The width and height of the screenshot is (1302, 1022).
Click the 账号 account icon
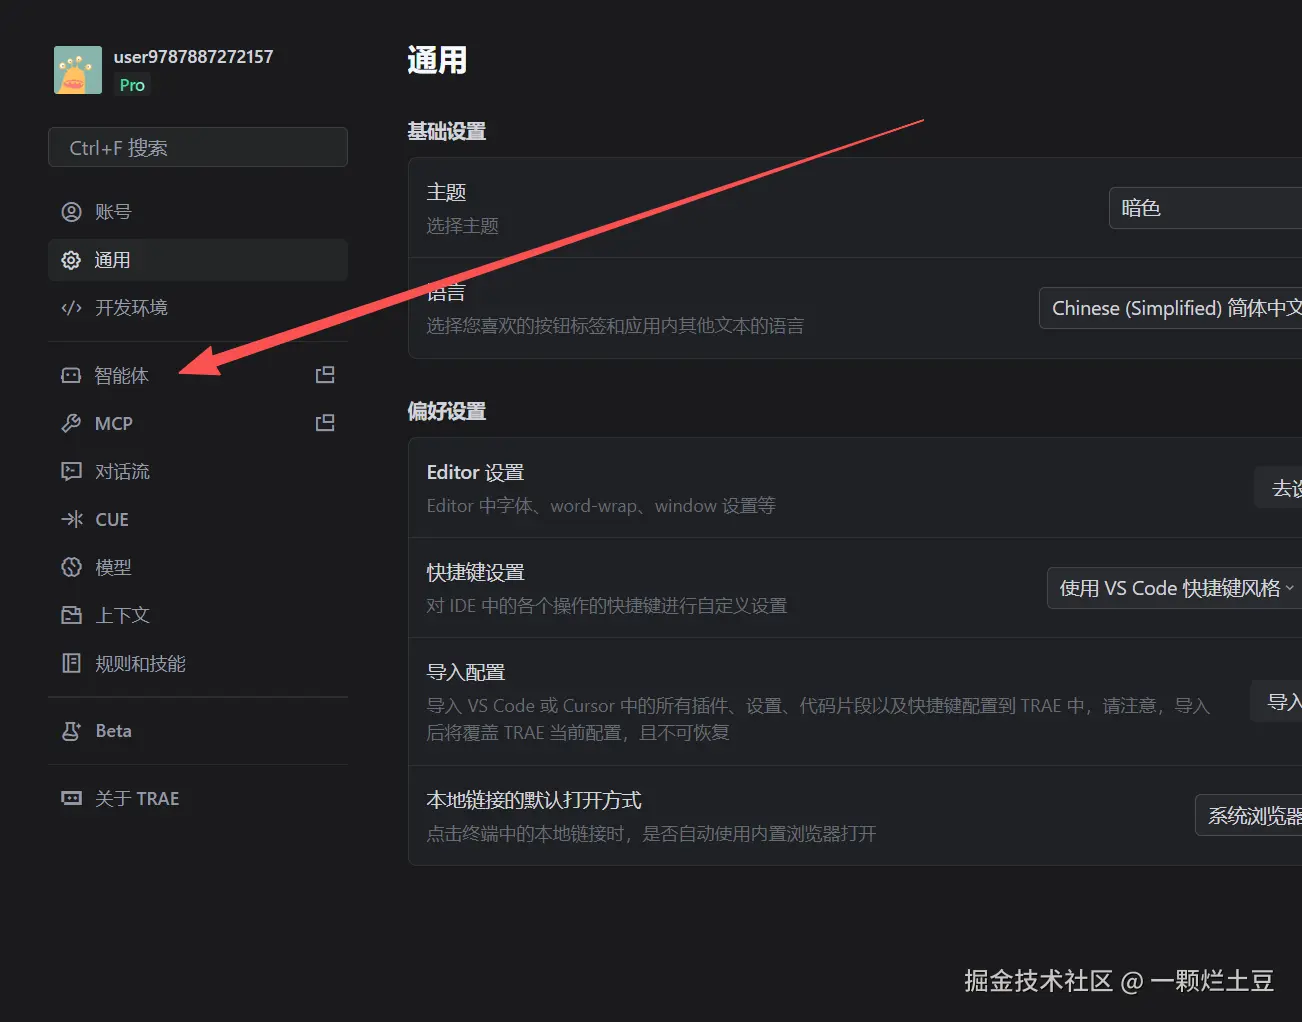coord(71,212)
